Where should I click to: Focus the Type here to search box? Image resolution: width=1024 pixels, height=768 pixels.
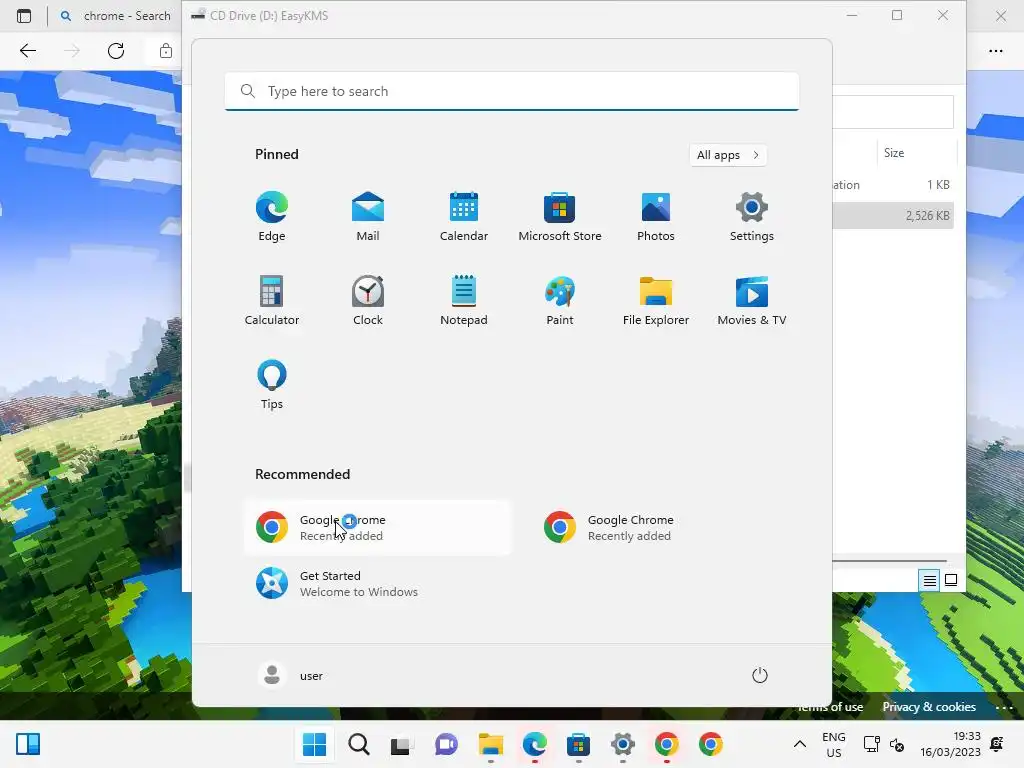coord(511,91)
